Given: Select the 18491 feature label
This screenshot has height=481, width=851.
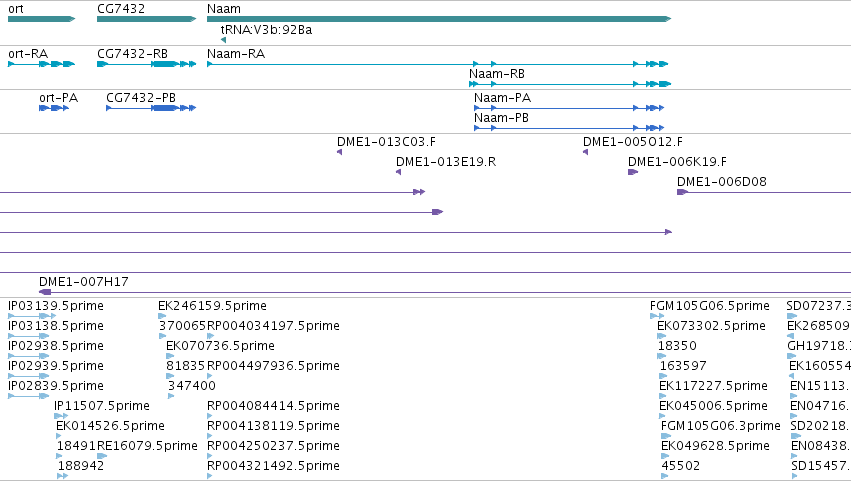Looking at the screenshot, I should (76, 446).
